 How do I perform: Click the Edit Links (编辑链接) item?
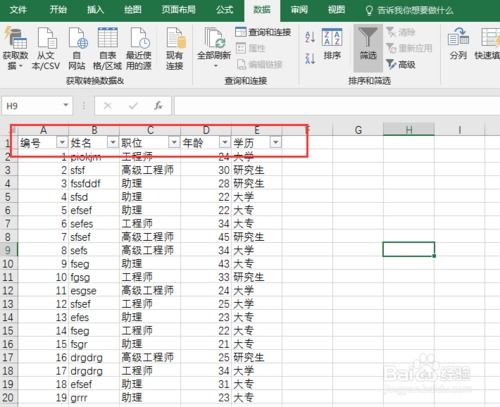click(x=259, y=64)
